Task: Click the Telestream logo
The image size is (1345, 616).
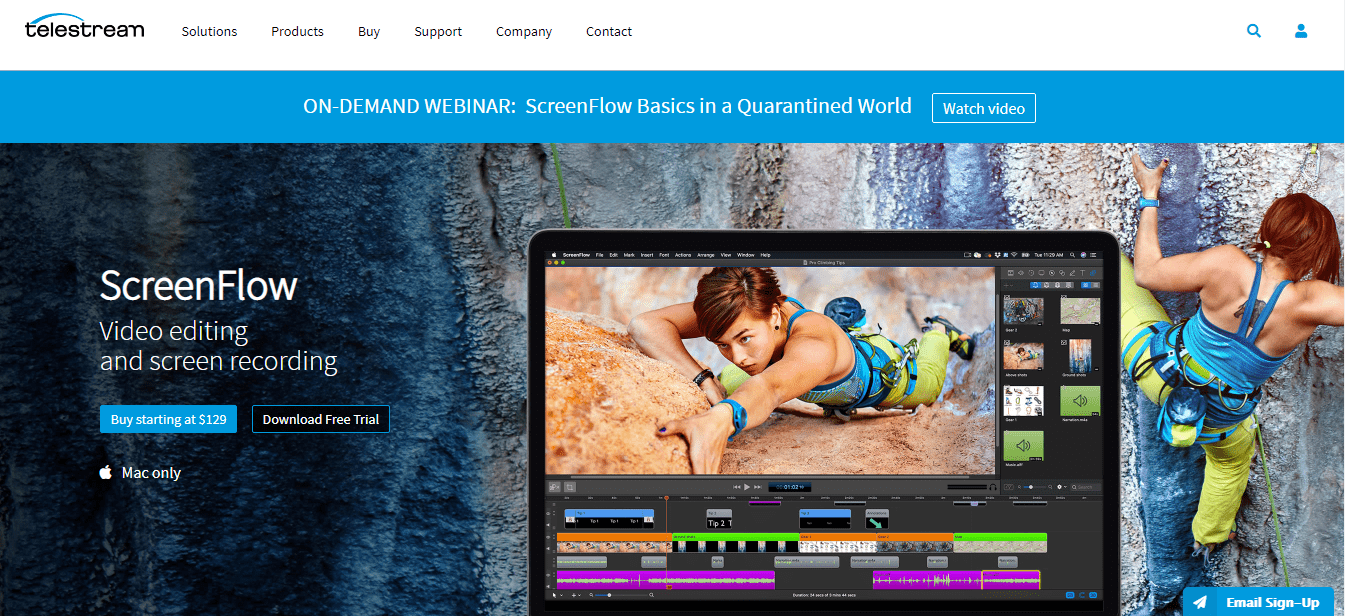Action: [x=85, y=27]
